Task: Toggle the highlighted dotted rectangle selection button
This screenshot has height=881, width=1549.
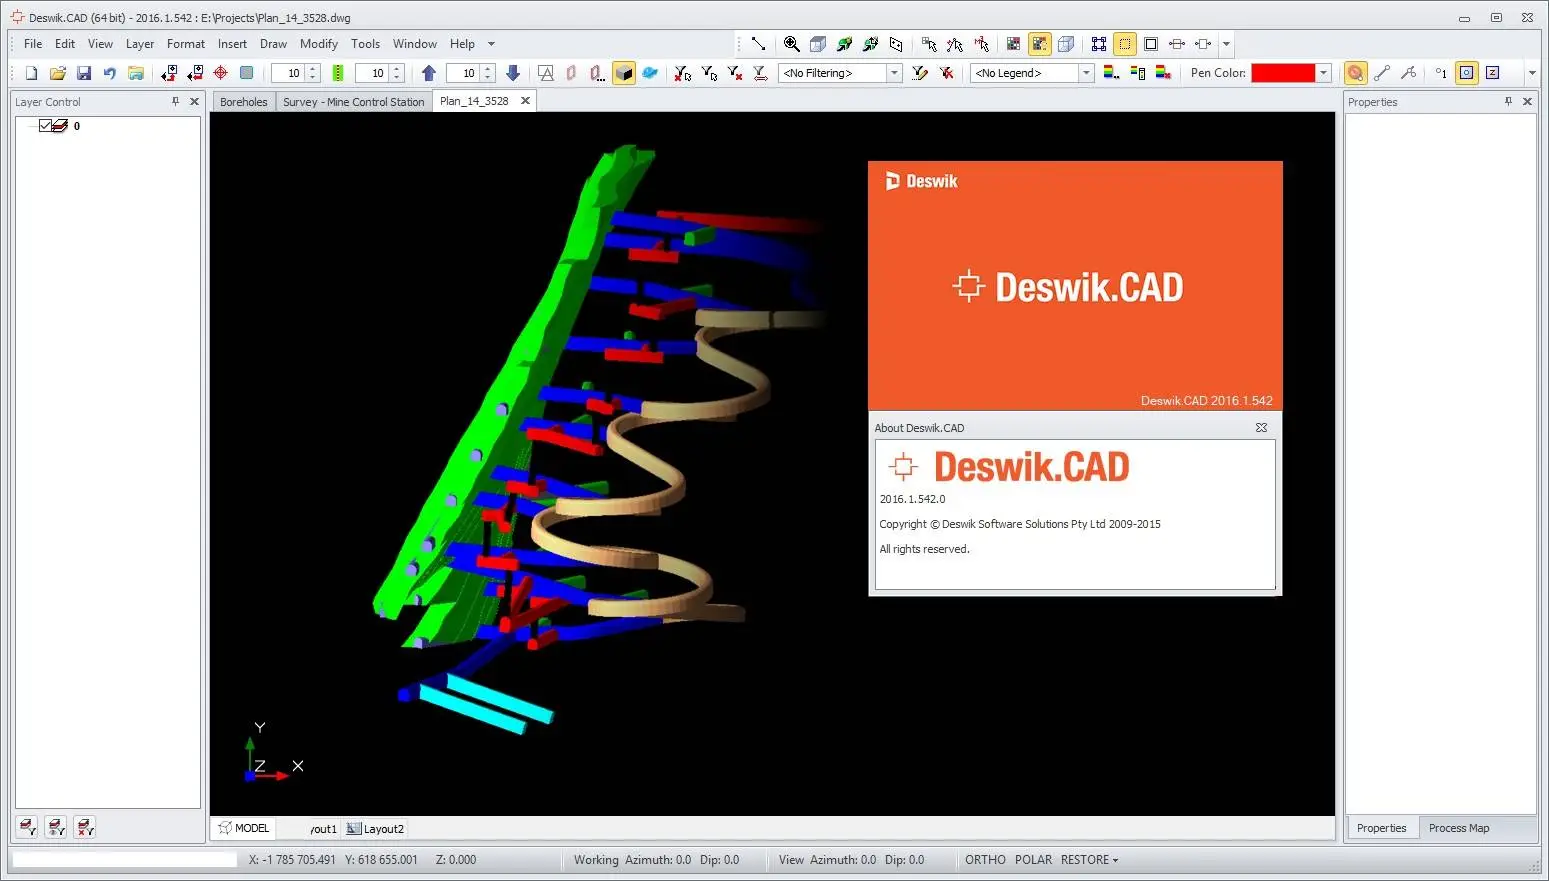Action: click(x=1125, y=44)
